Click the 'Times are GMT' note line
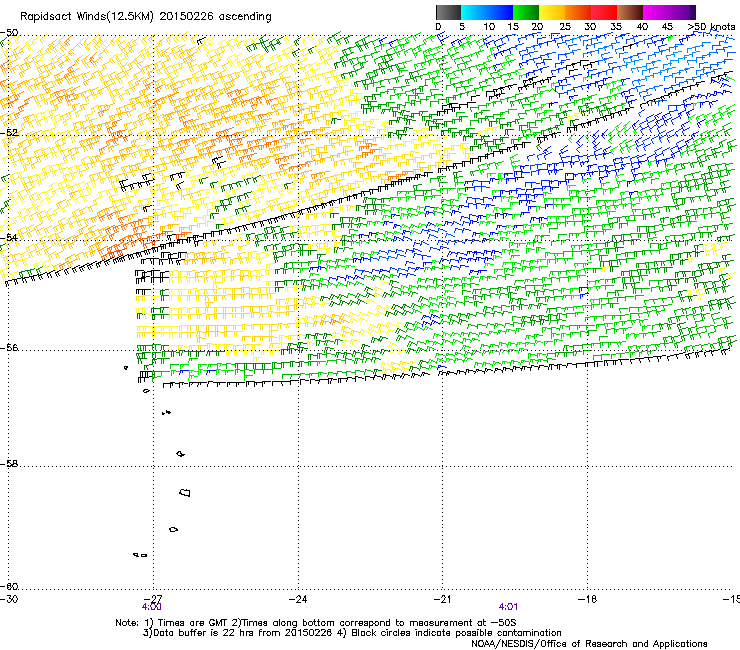Viewport: 740px width, 650px height. tap(316, 623)
